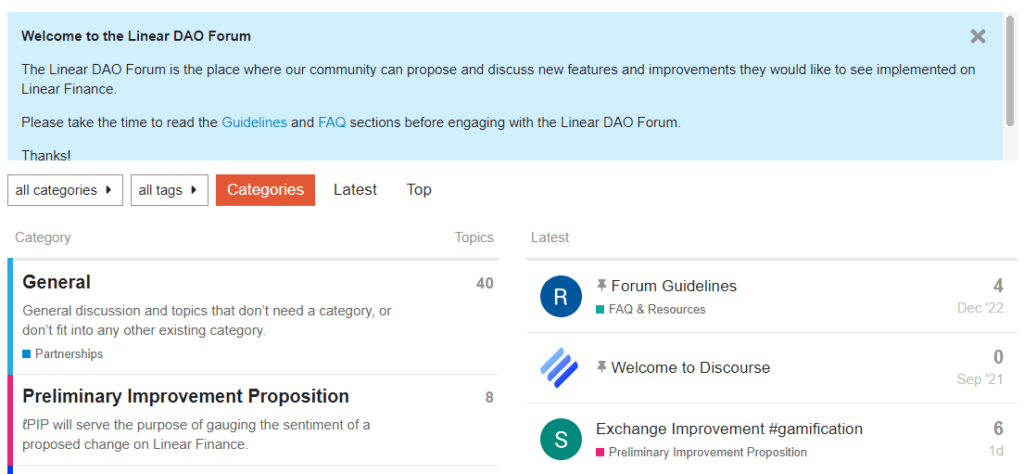This screenshot has width=1024, height=474.
Task: Dismiss the welcome banner with the X
Action: pos(978,37)
